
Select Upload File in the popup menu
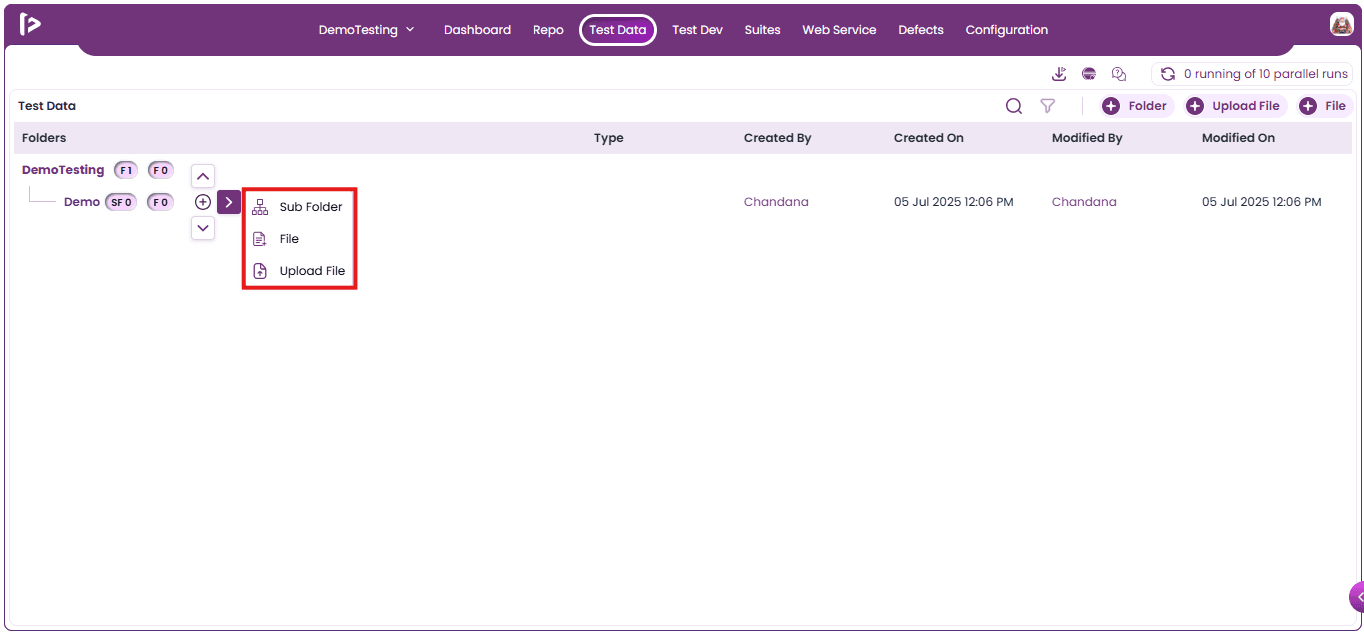click(x=299, y=271)
